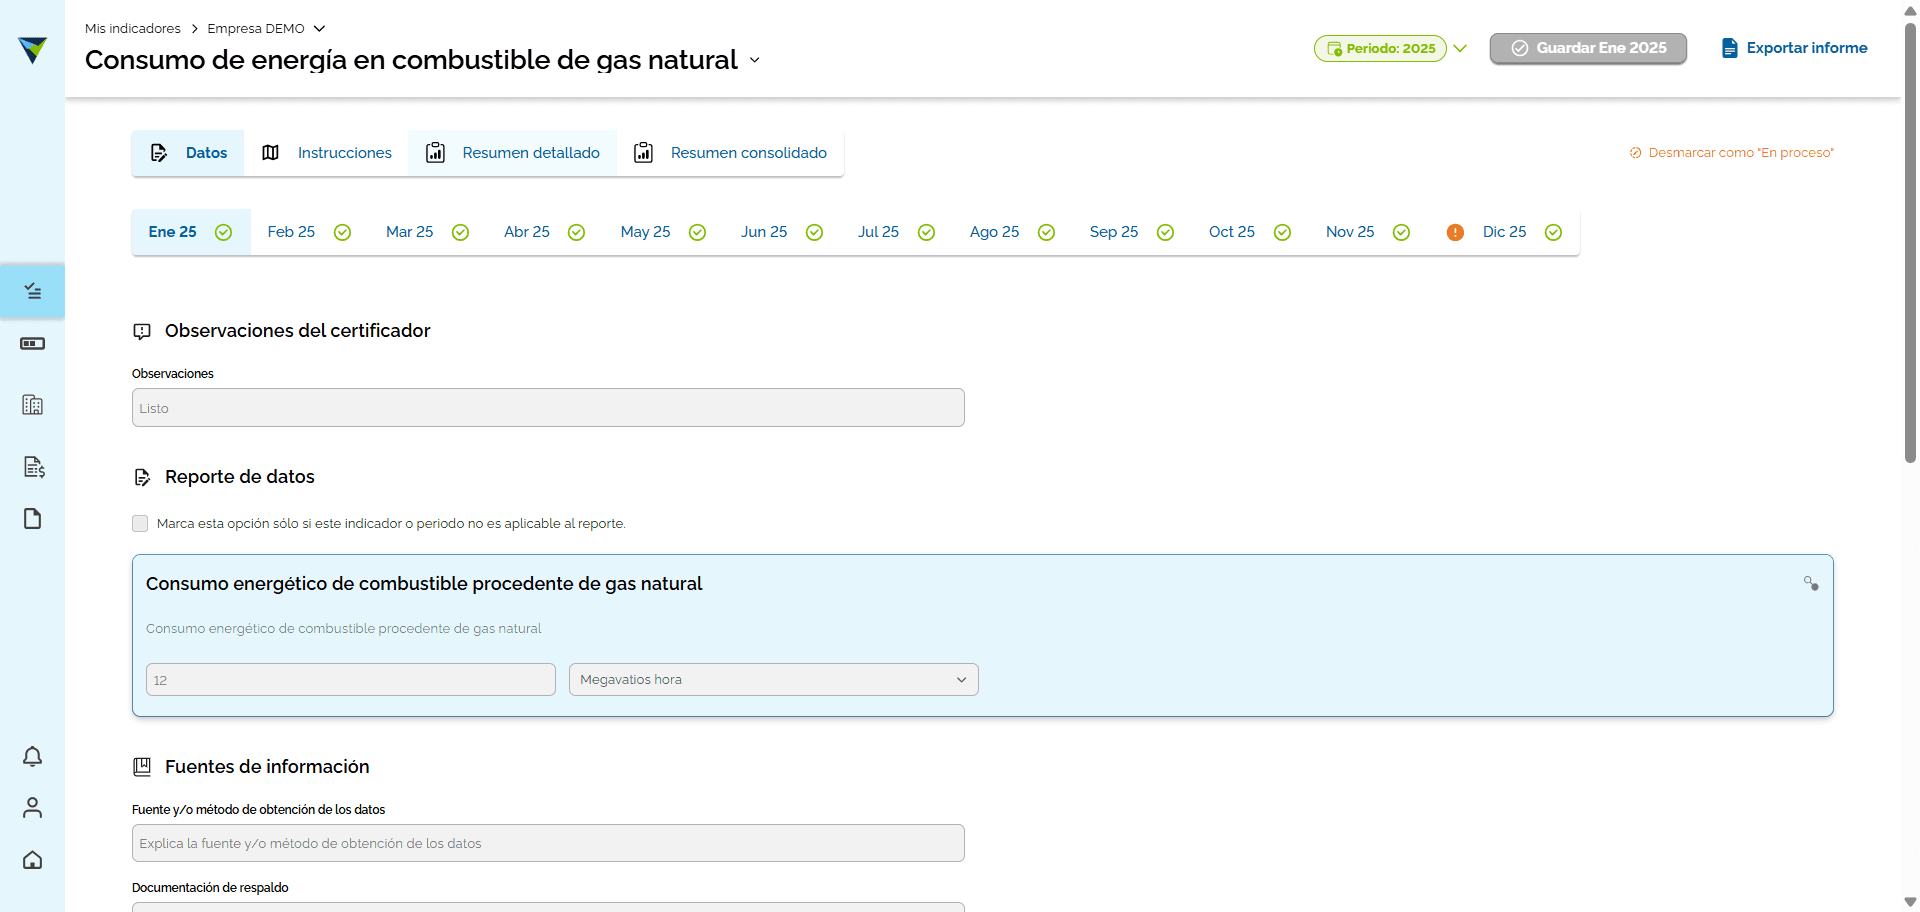Click the Observaciones input field
Image resolution: width=1920 pixels, height=912 pixels.
click(x=548, y=408)
